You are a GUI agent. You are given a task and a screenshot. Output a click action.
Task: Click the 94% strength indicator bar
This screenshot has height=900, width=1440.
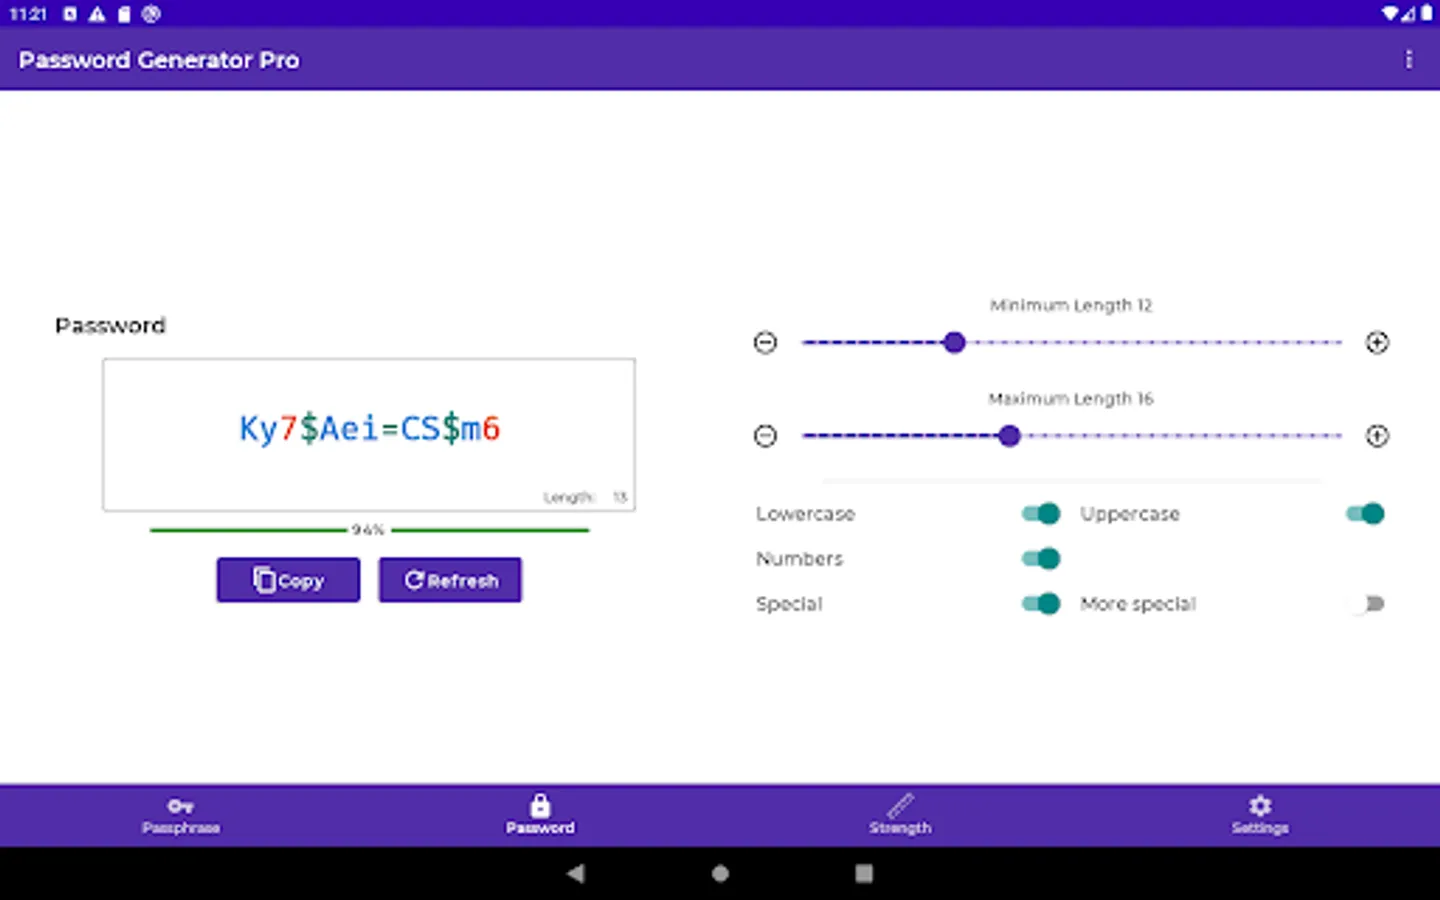[369, 530]
